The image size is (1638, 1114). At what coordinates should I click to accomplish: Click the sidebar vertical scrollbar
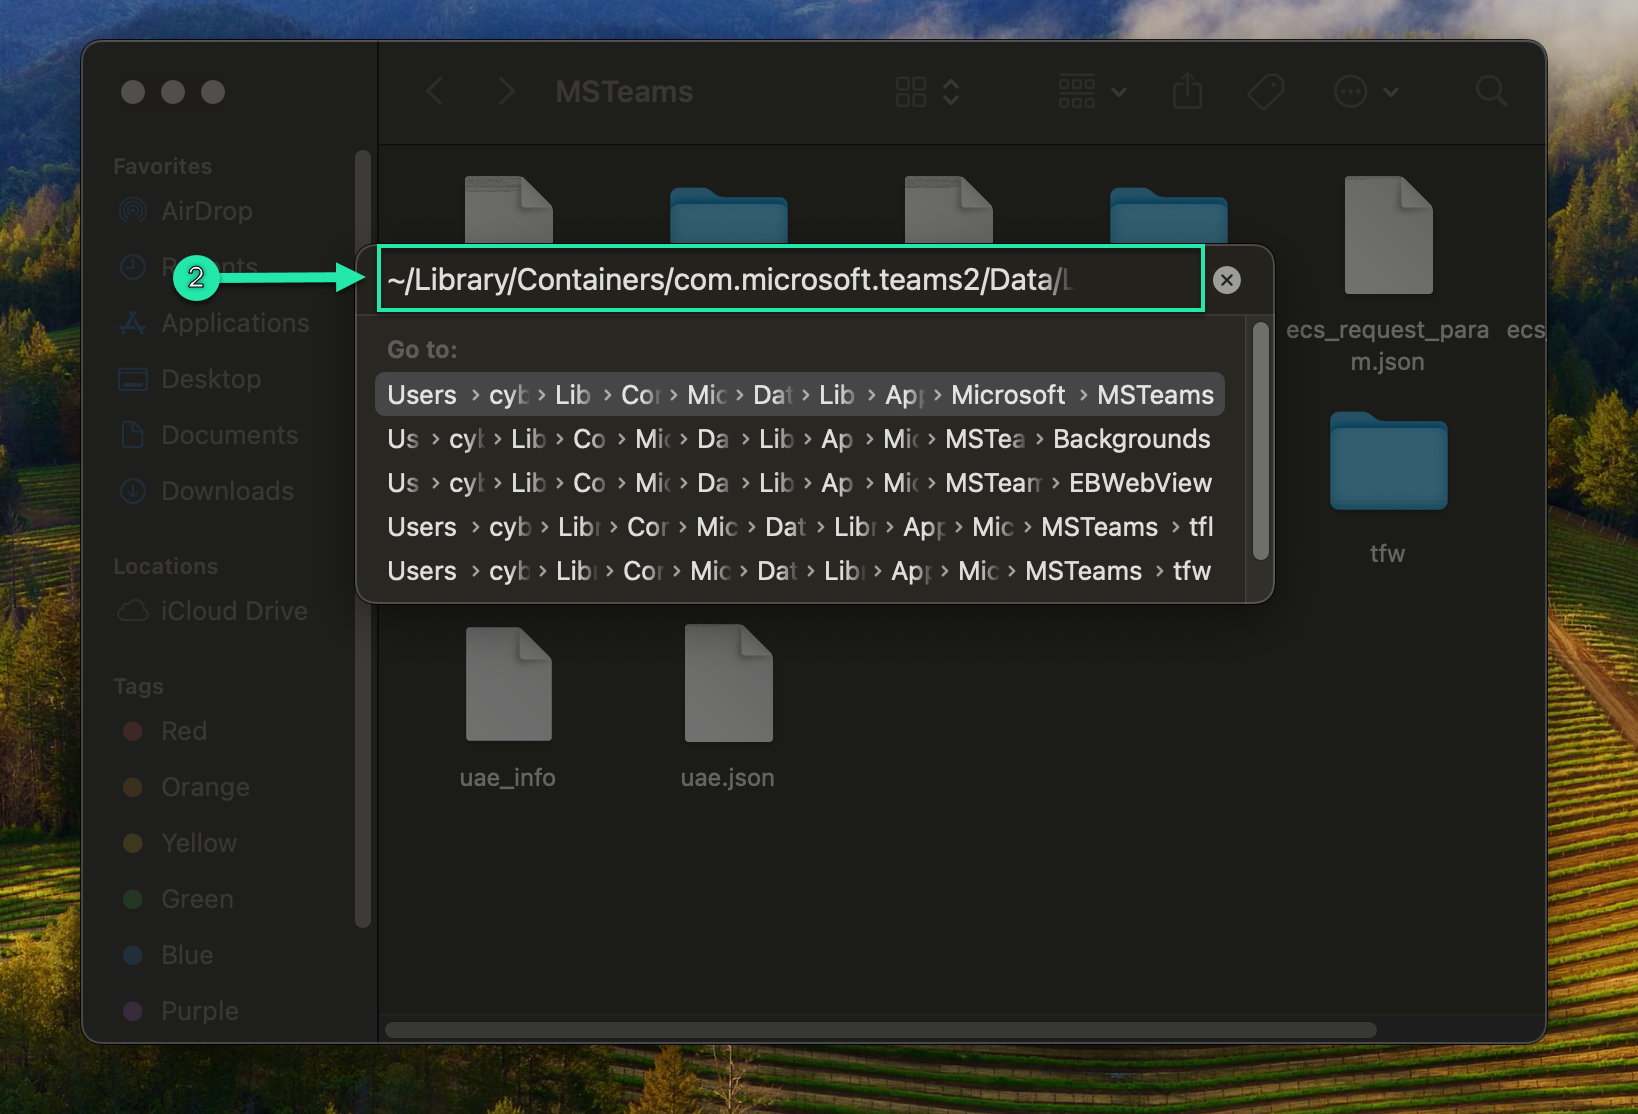pos(363,539)
